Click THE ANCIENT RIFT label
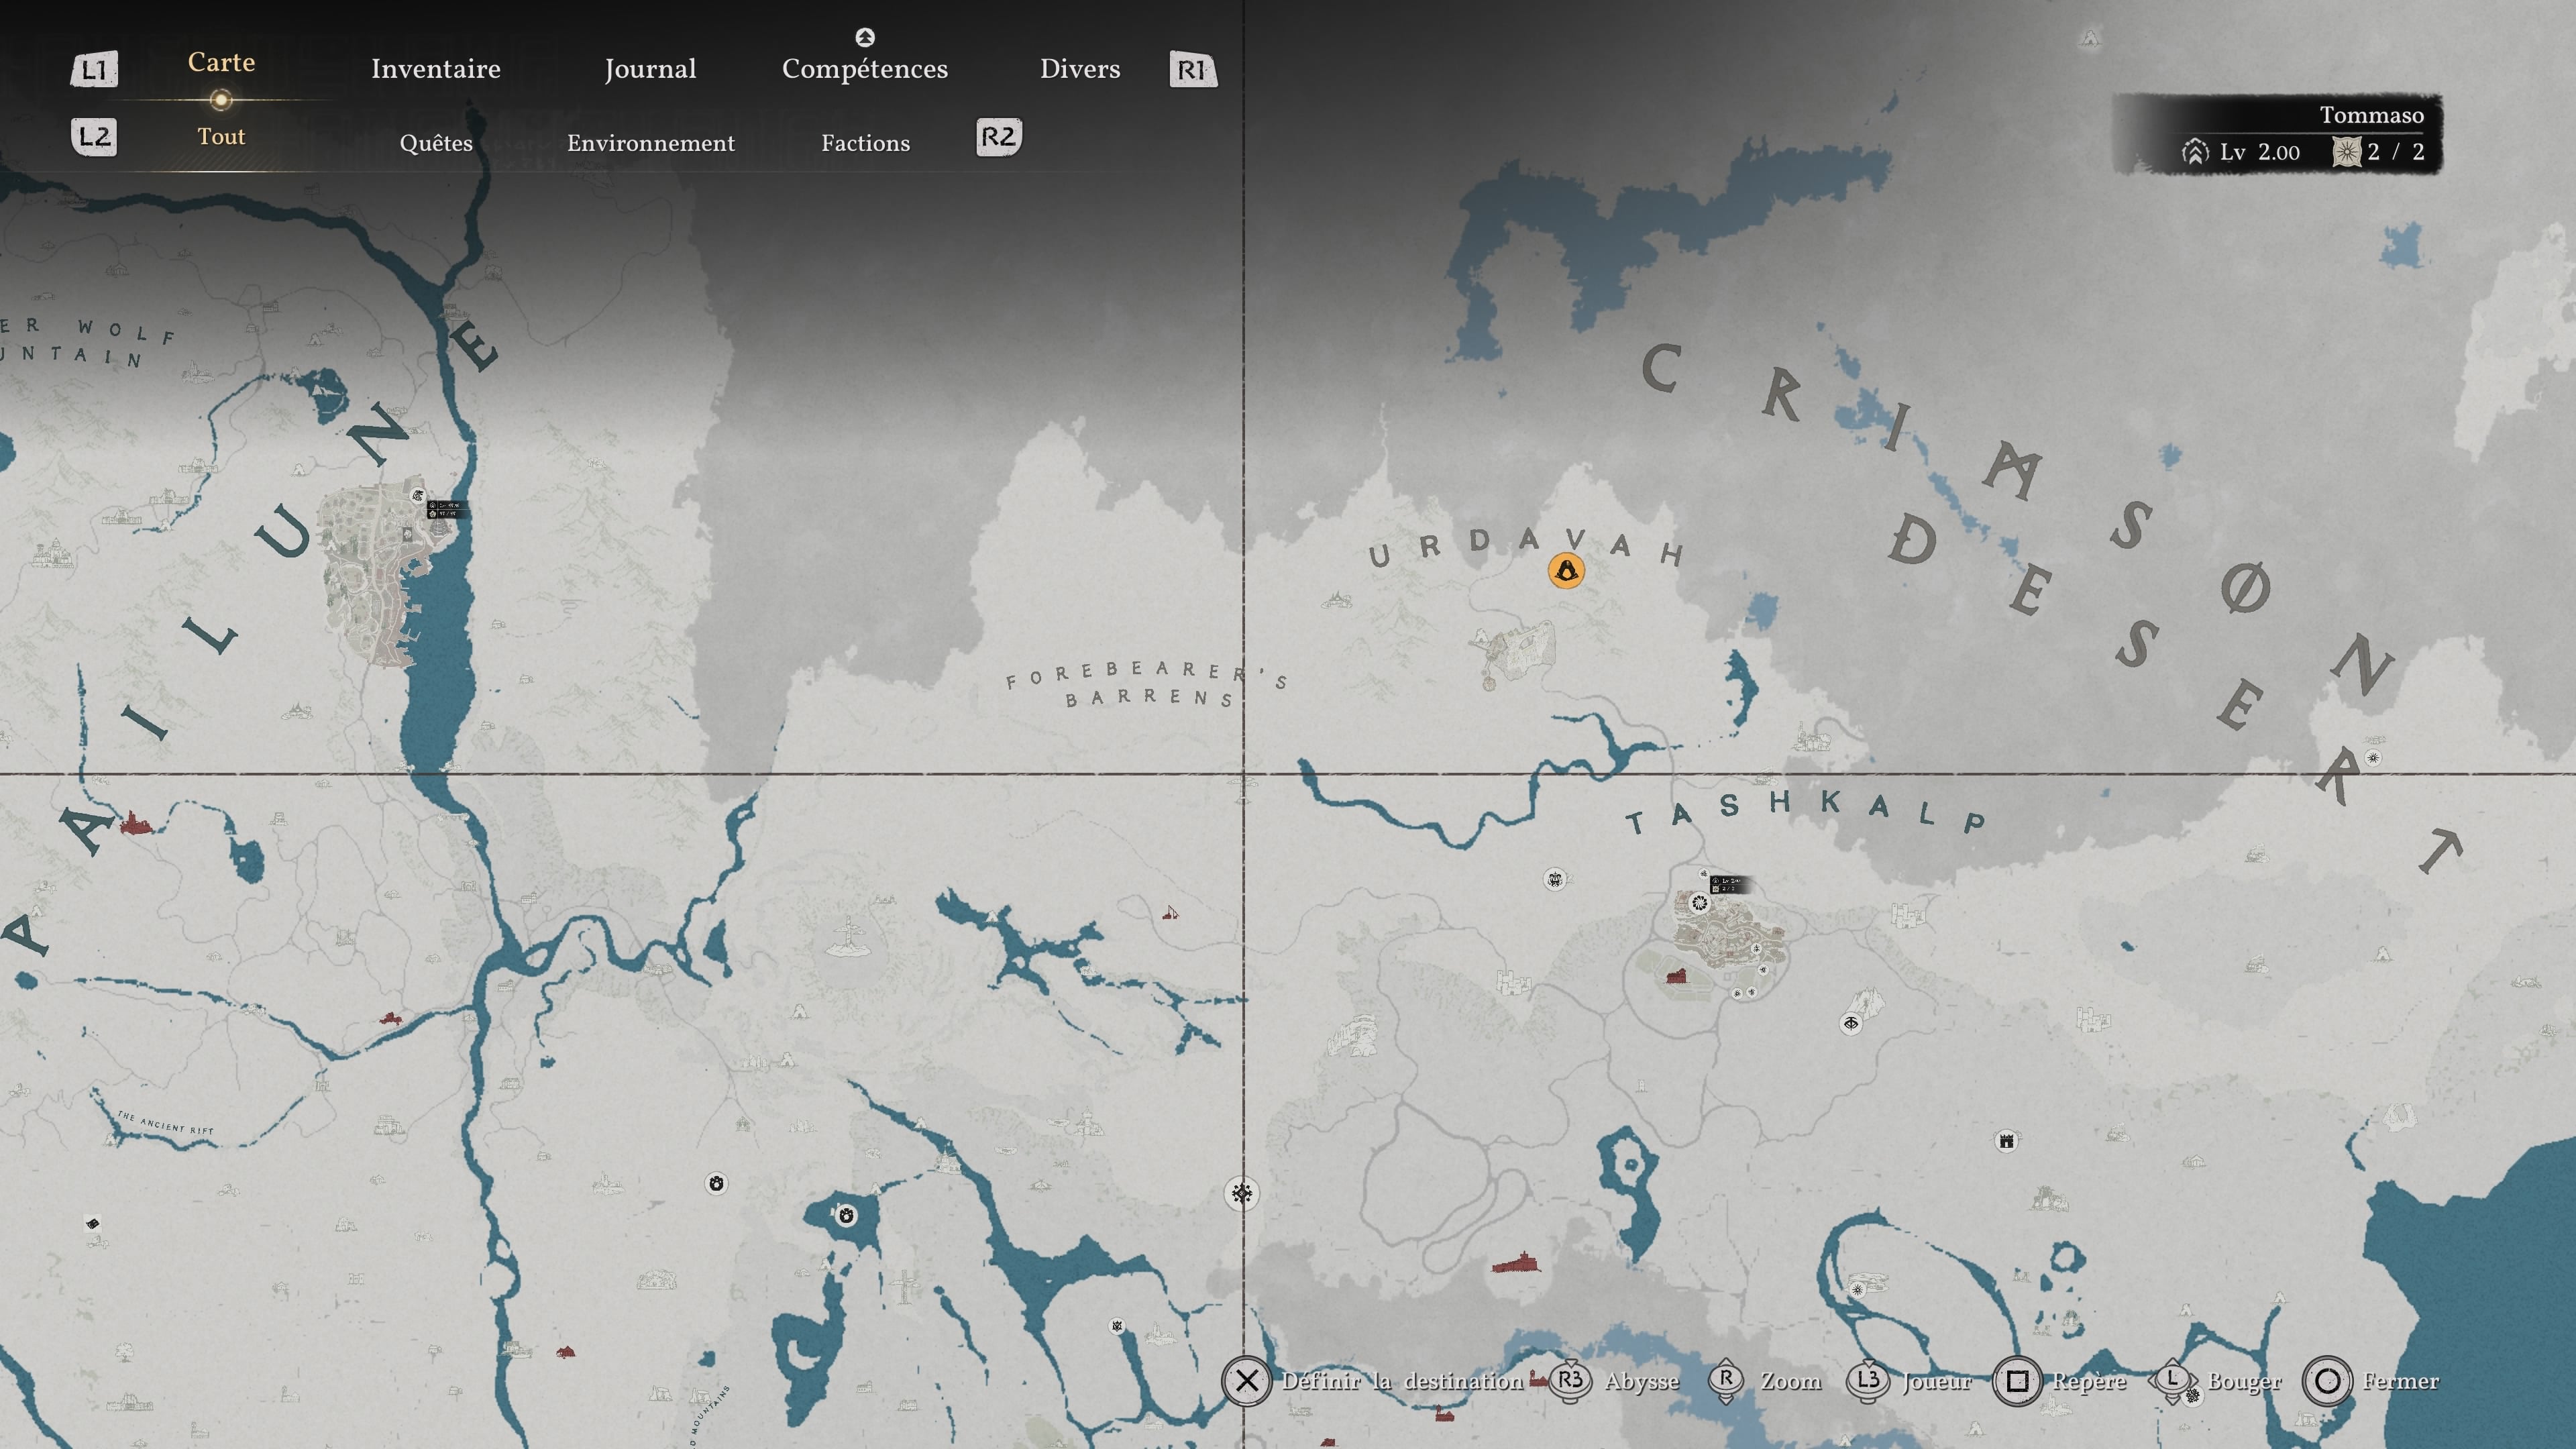This screenshot has height=1449, width=2576. tap(165, 1123)
